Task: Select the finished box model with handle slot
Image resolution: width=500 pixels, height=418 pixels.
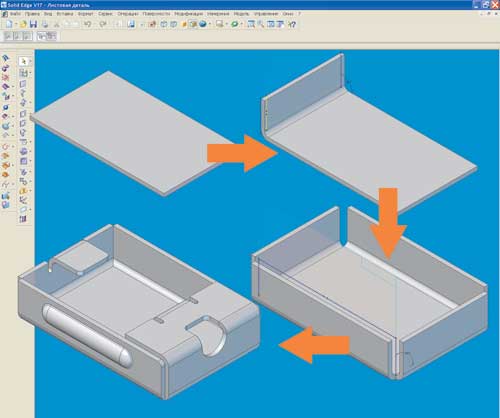Action: click(138, 312)
